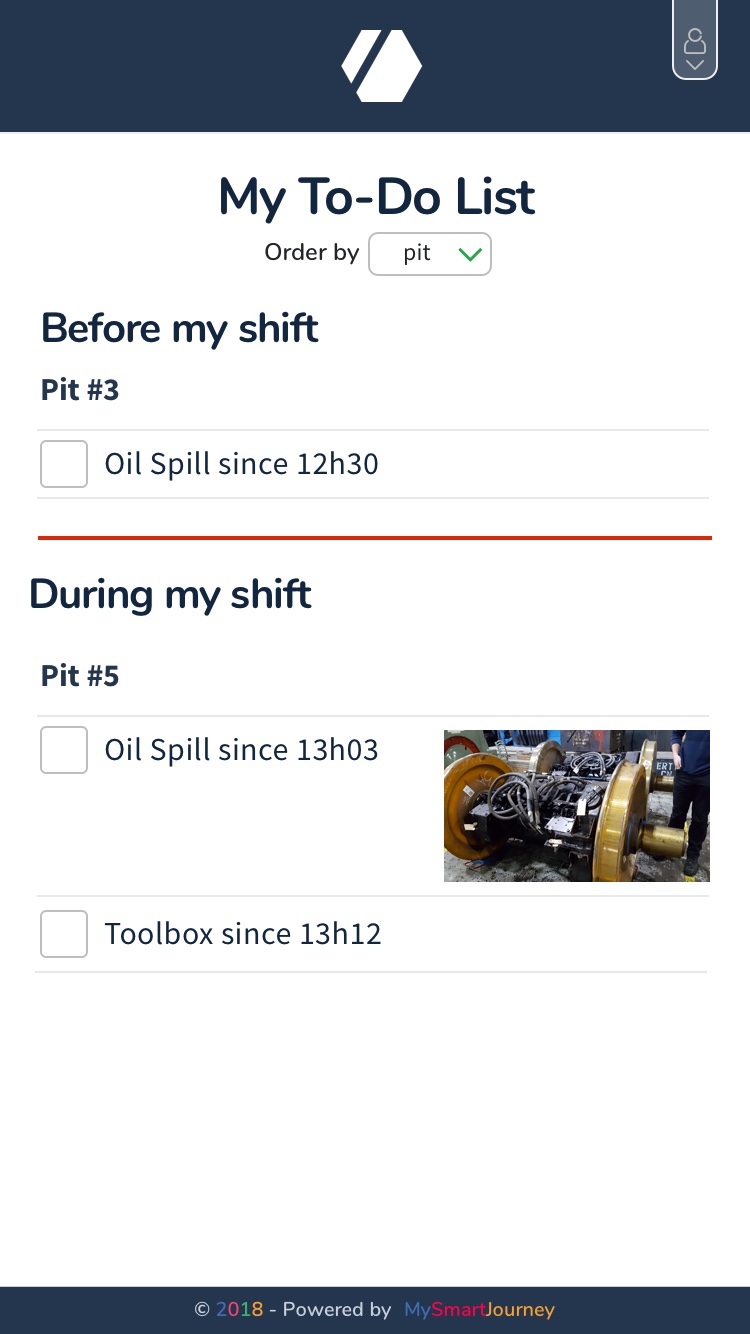Check the Oil Spill since 12h30 box

coord(64,464)
